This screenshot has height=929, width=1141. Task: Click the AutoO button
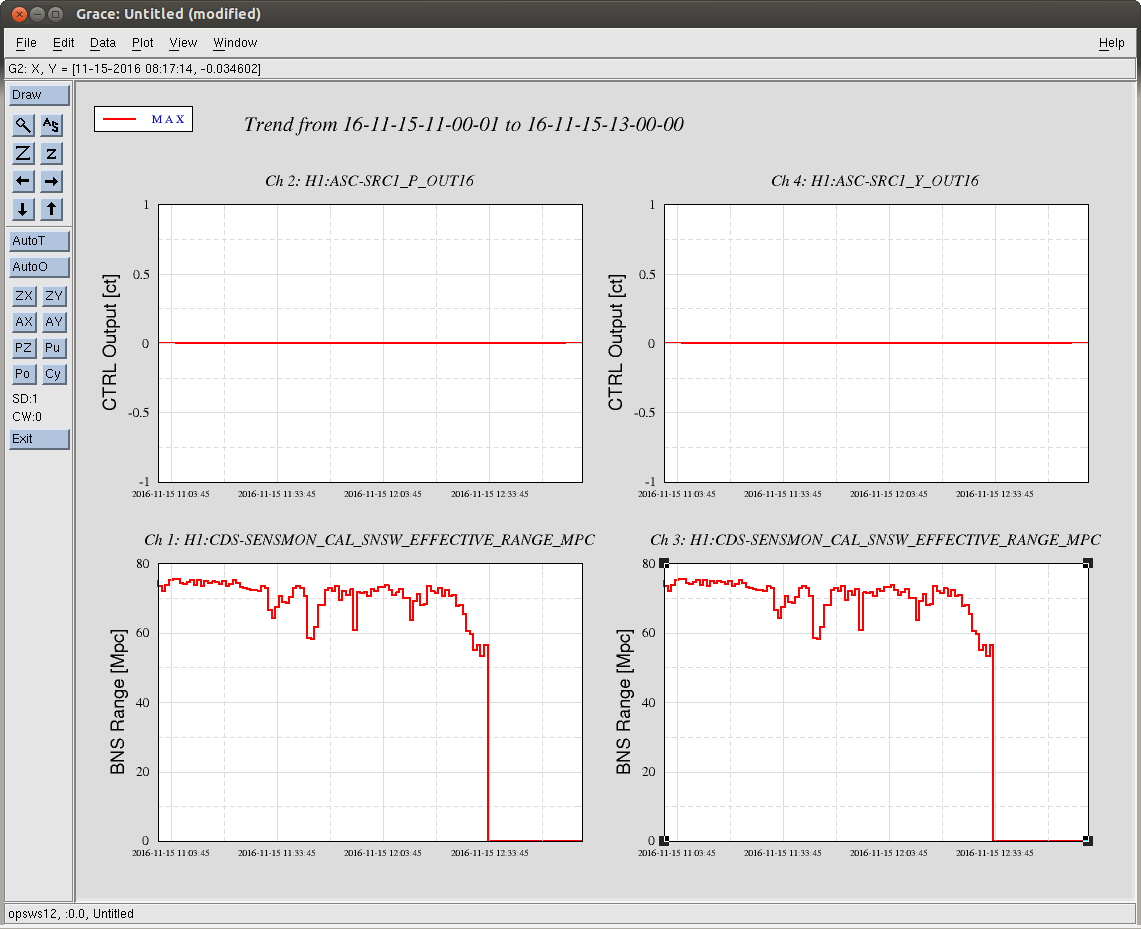[x=39, y=267]
